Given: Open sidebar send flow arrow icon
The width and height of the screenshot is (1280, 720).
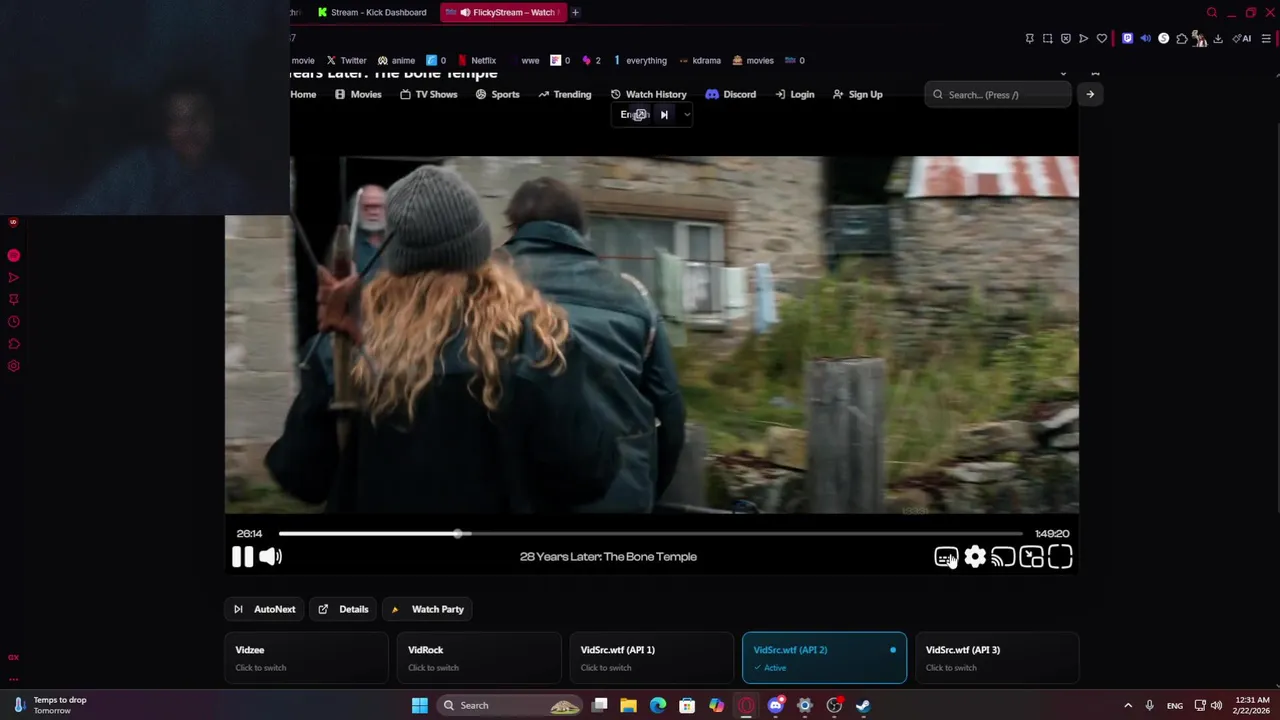Looking at the screenshot, I should [14, 278].
